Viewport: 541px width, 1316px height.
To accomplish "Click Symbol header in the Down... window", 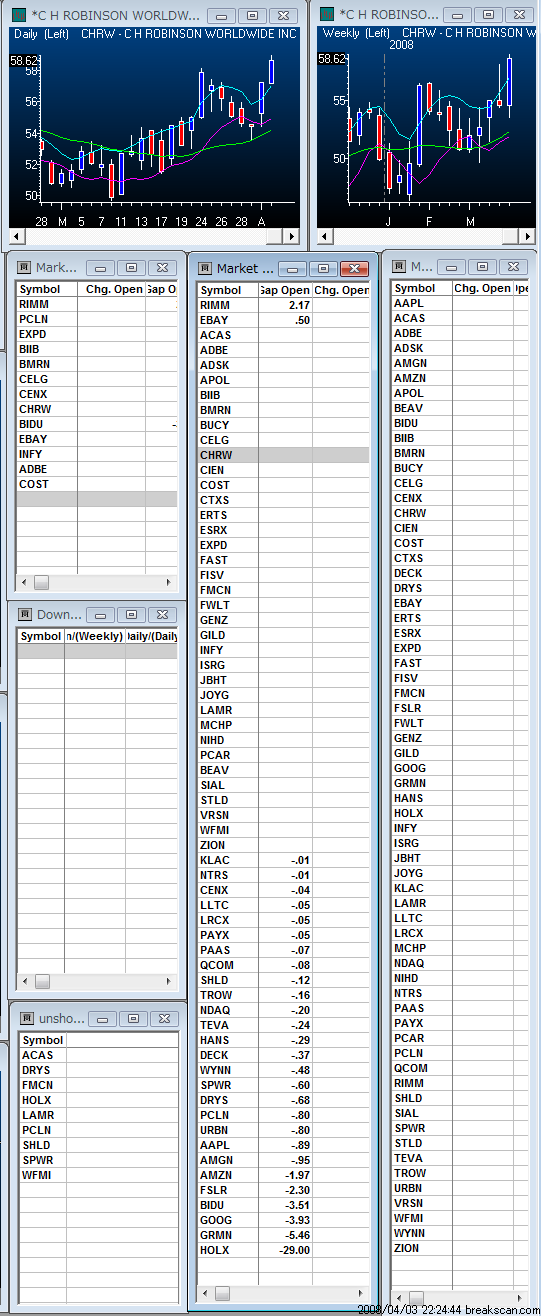I will coord(41,636).
